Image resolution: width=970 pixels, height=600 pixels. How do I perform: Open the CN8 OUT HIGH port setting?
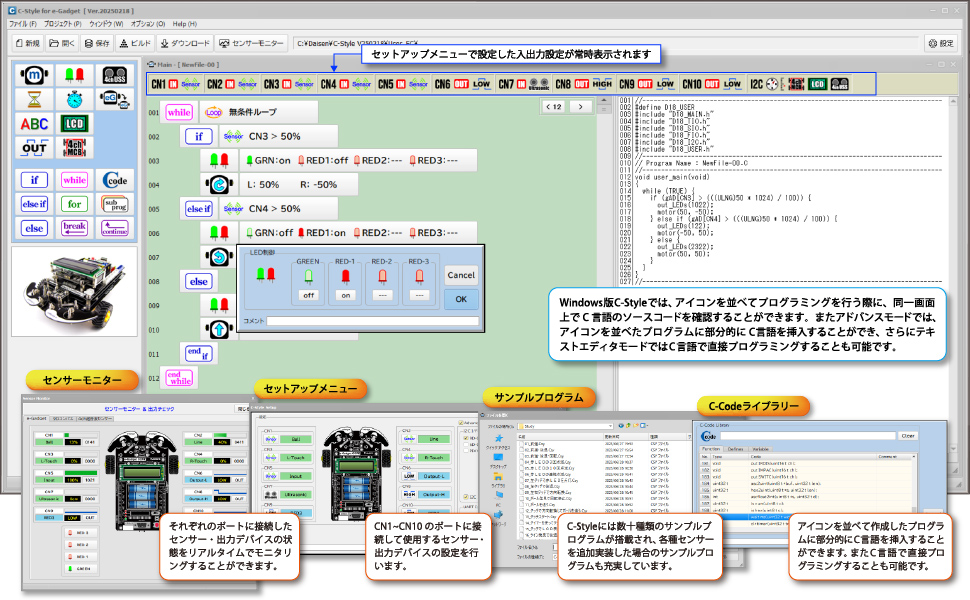click(584, 85)
